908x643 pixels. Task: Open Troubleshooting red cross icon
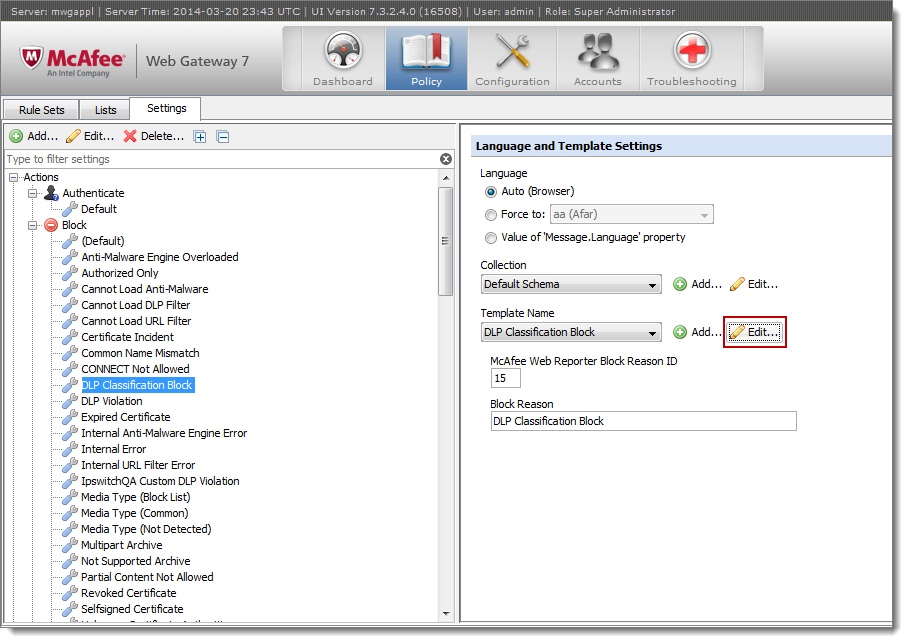[692, 50]
